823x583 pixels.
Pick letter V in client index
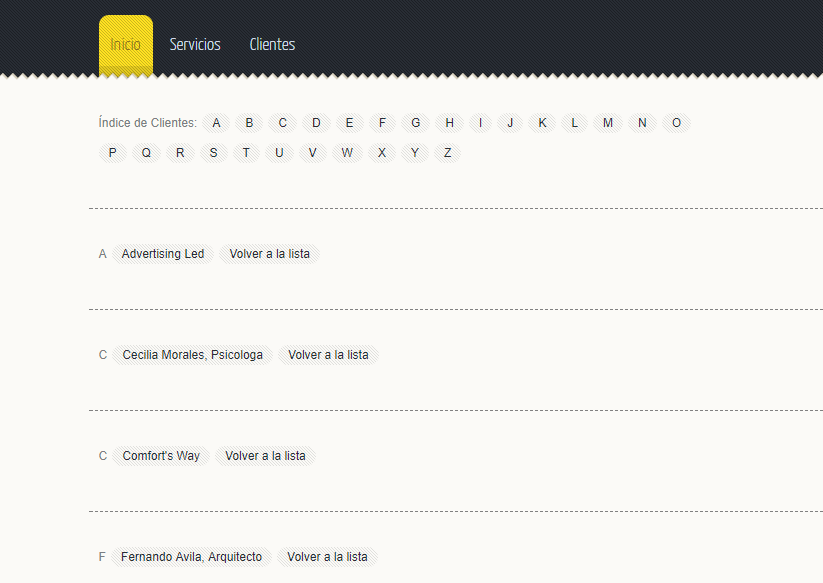pos(312,153)
